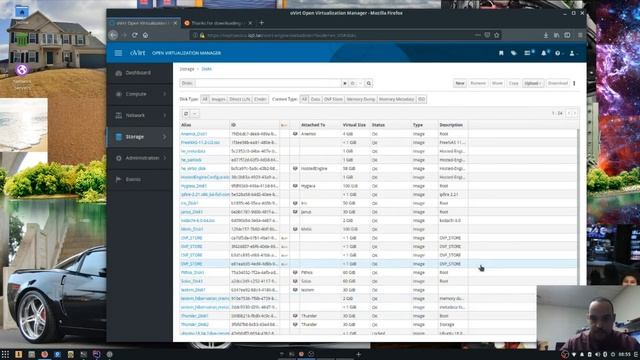Select Content Type ISO filter

click(x=422, y=99)
